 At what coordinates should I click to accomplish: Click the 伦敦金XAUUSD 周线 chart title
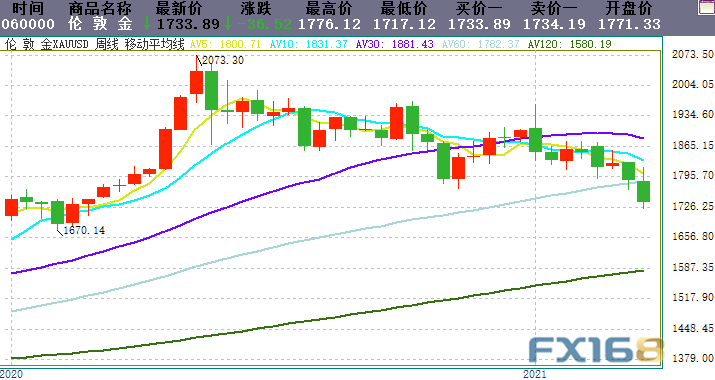coord(62,44)
